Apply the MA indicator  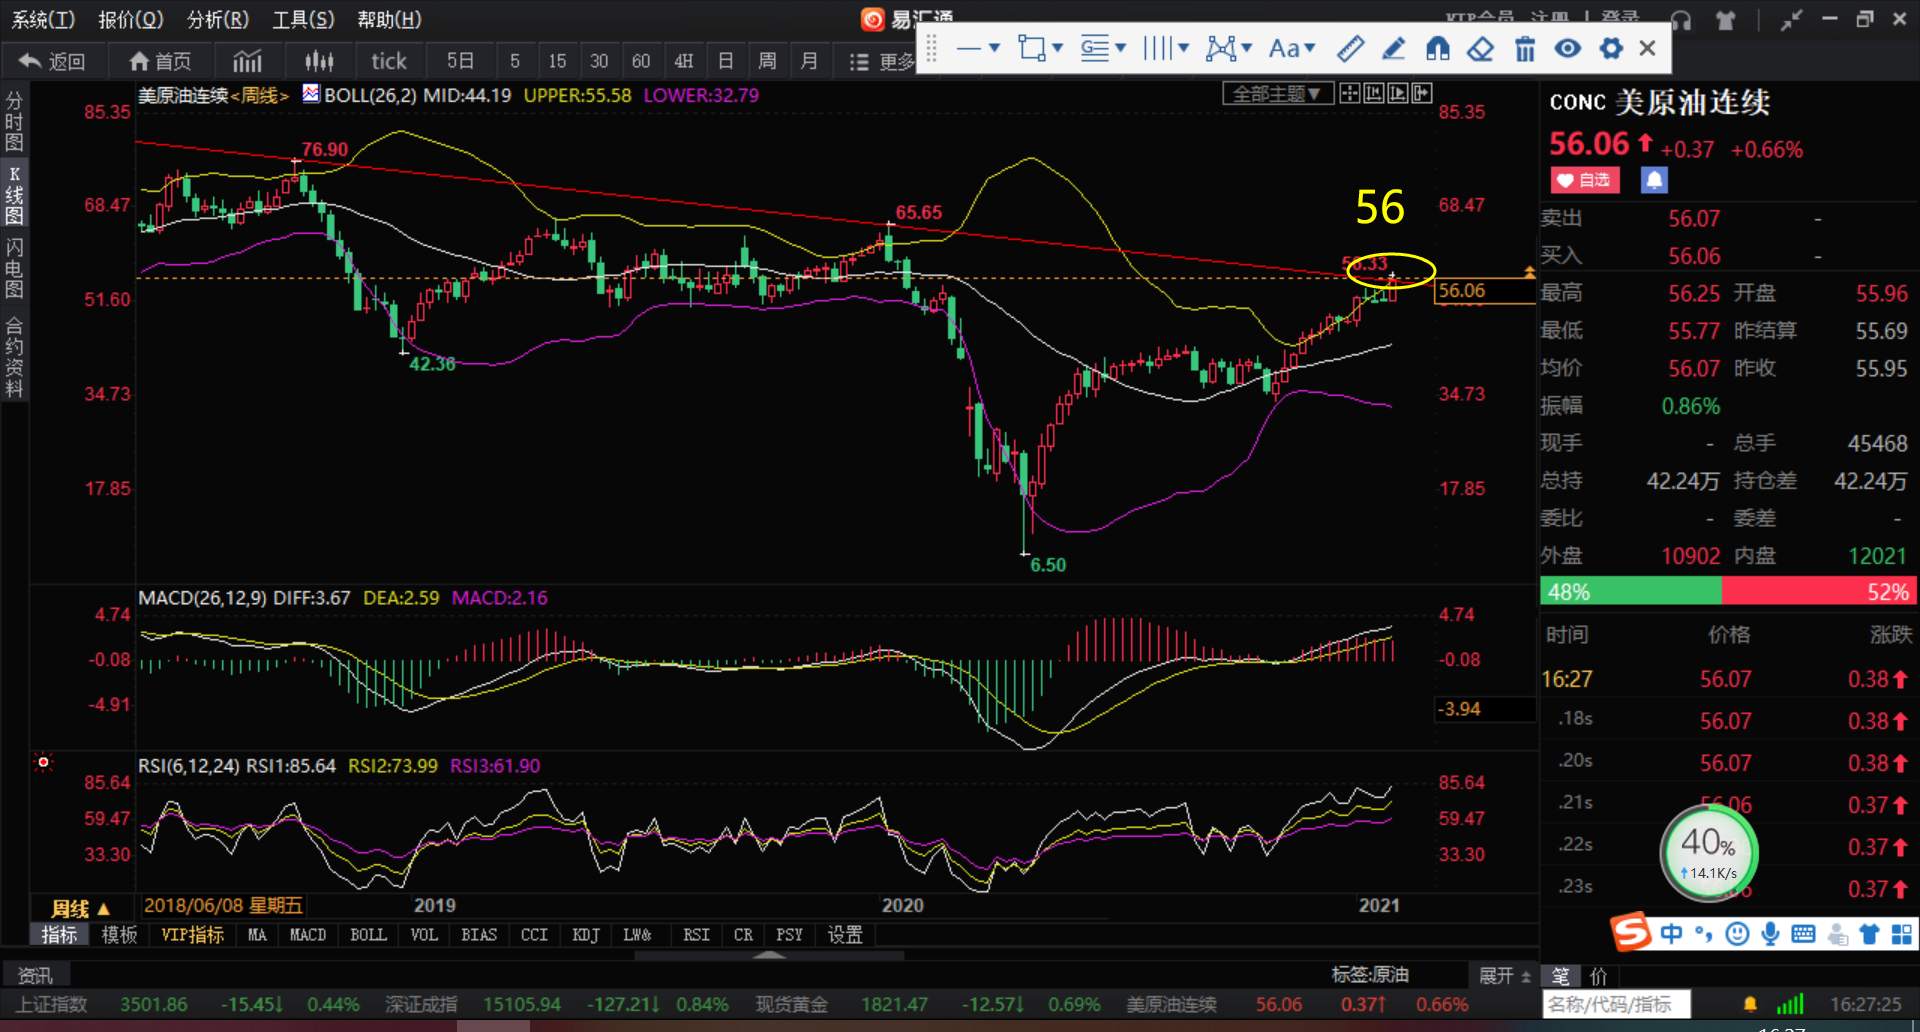(x=257, y=935)
